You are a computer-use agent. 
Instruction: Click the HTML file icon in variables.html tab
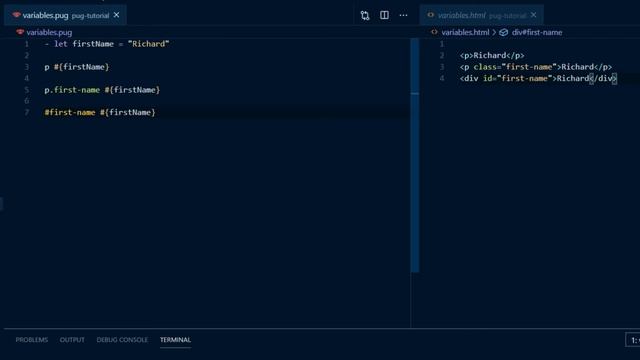click(x=431, y=15)
